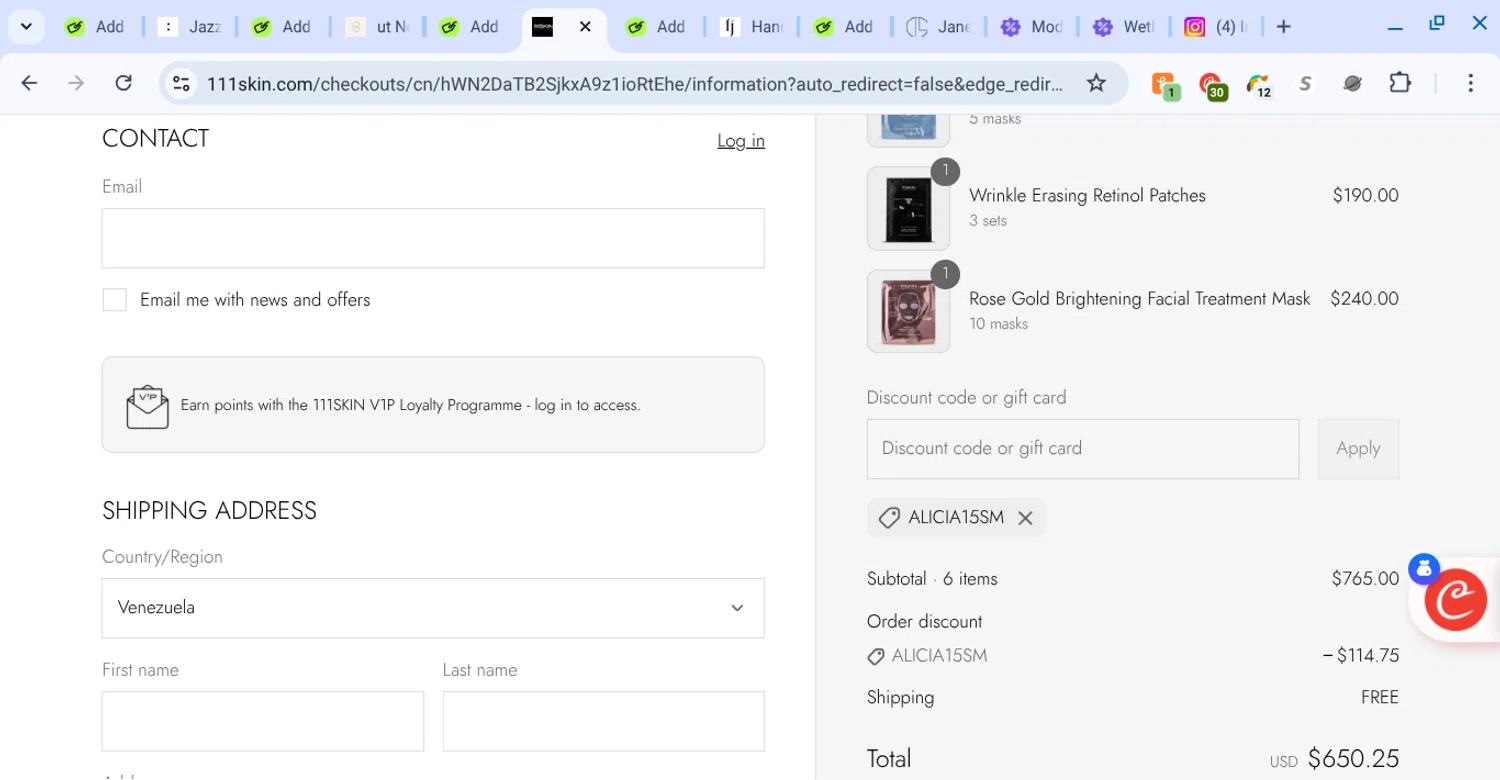Click the V1P loyalty envelope icon
1500x780 pixels.
click(x=147, y=406)
